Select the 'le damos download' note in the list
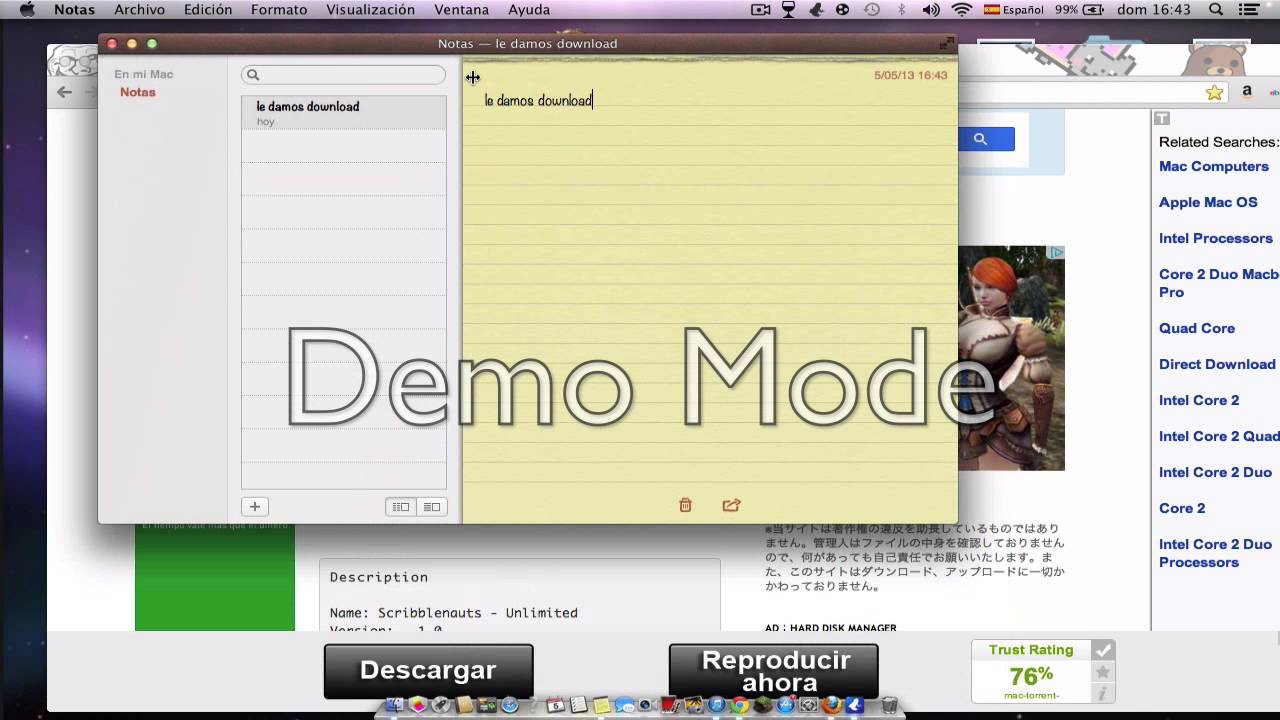The height and width of the screenshot is (720, 1280). (x=344, y=112)
